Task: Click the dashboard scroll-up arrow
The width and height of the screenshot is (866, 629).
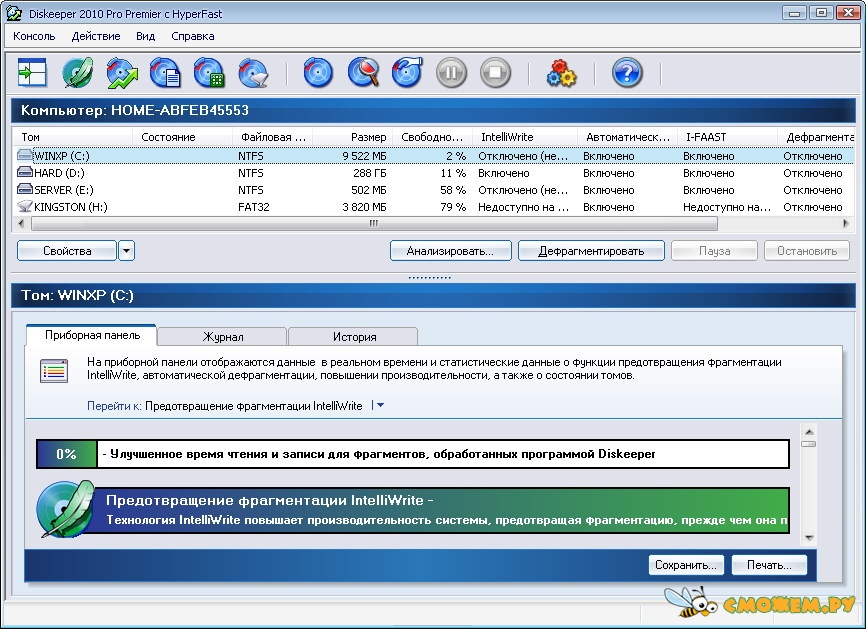Action: [x=809, y=432]
